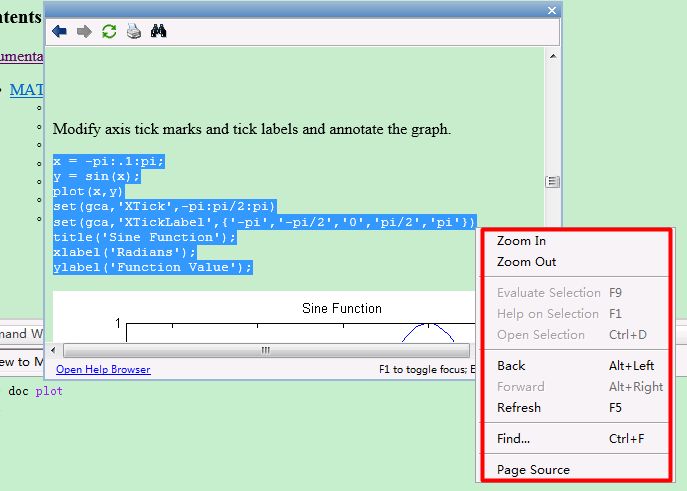Click the vertical scrollbar thumb

click(x=553, y=181)
